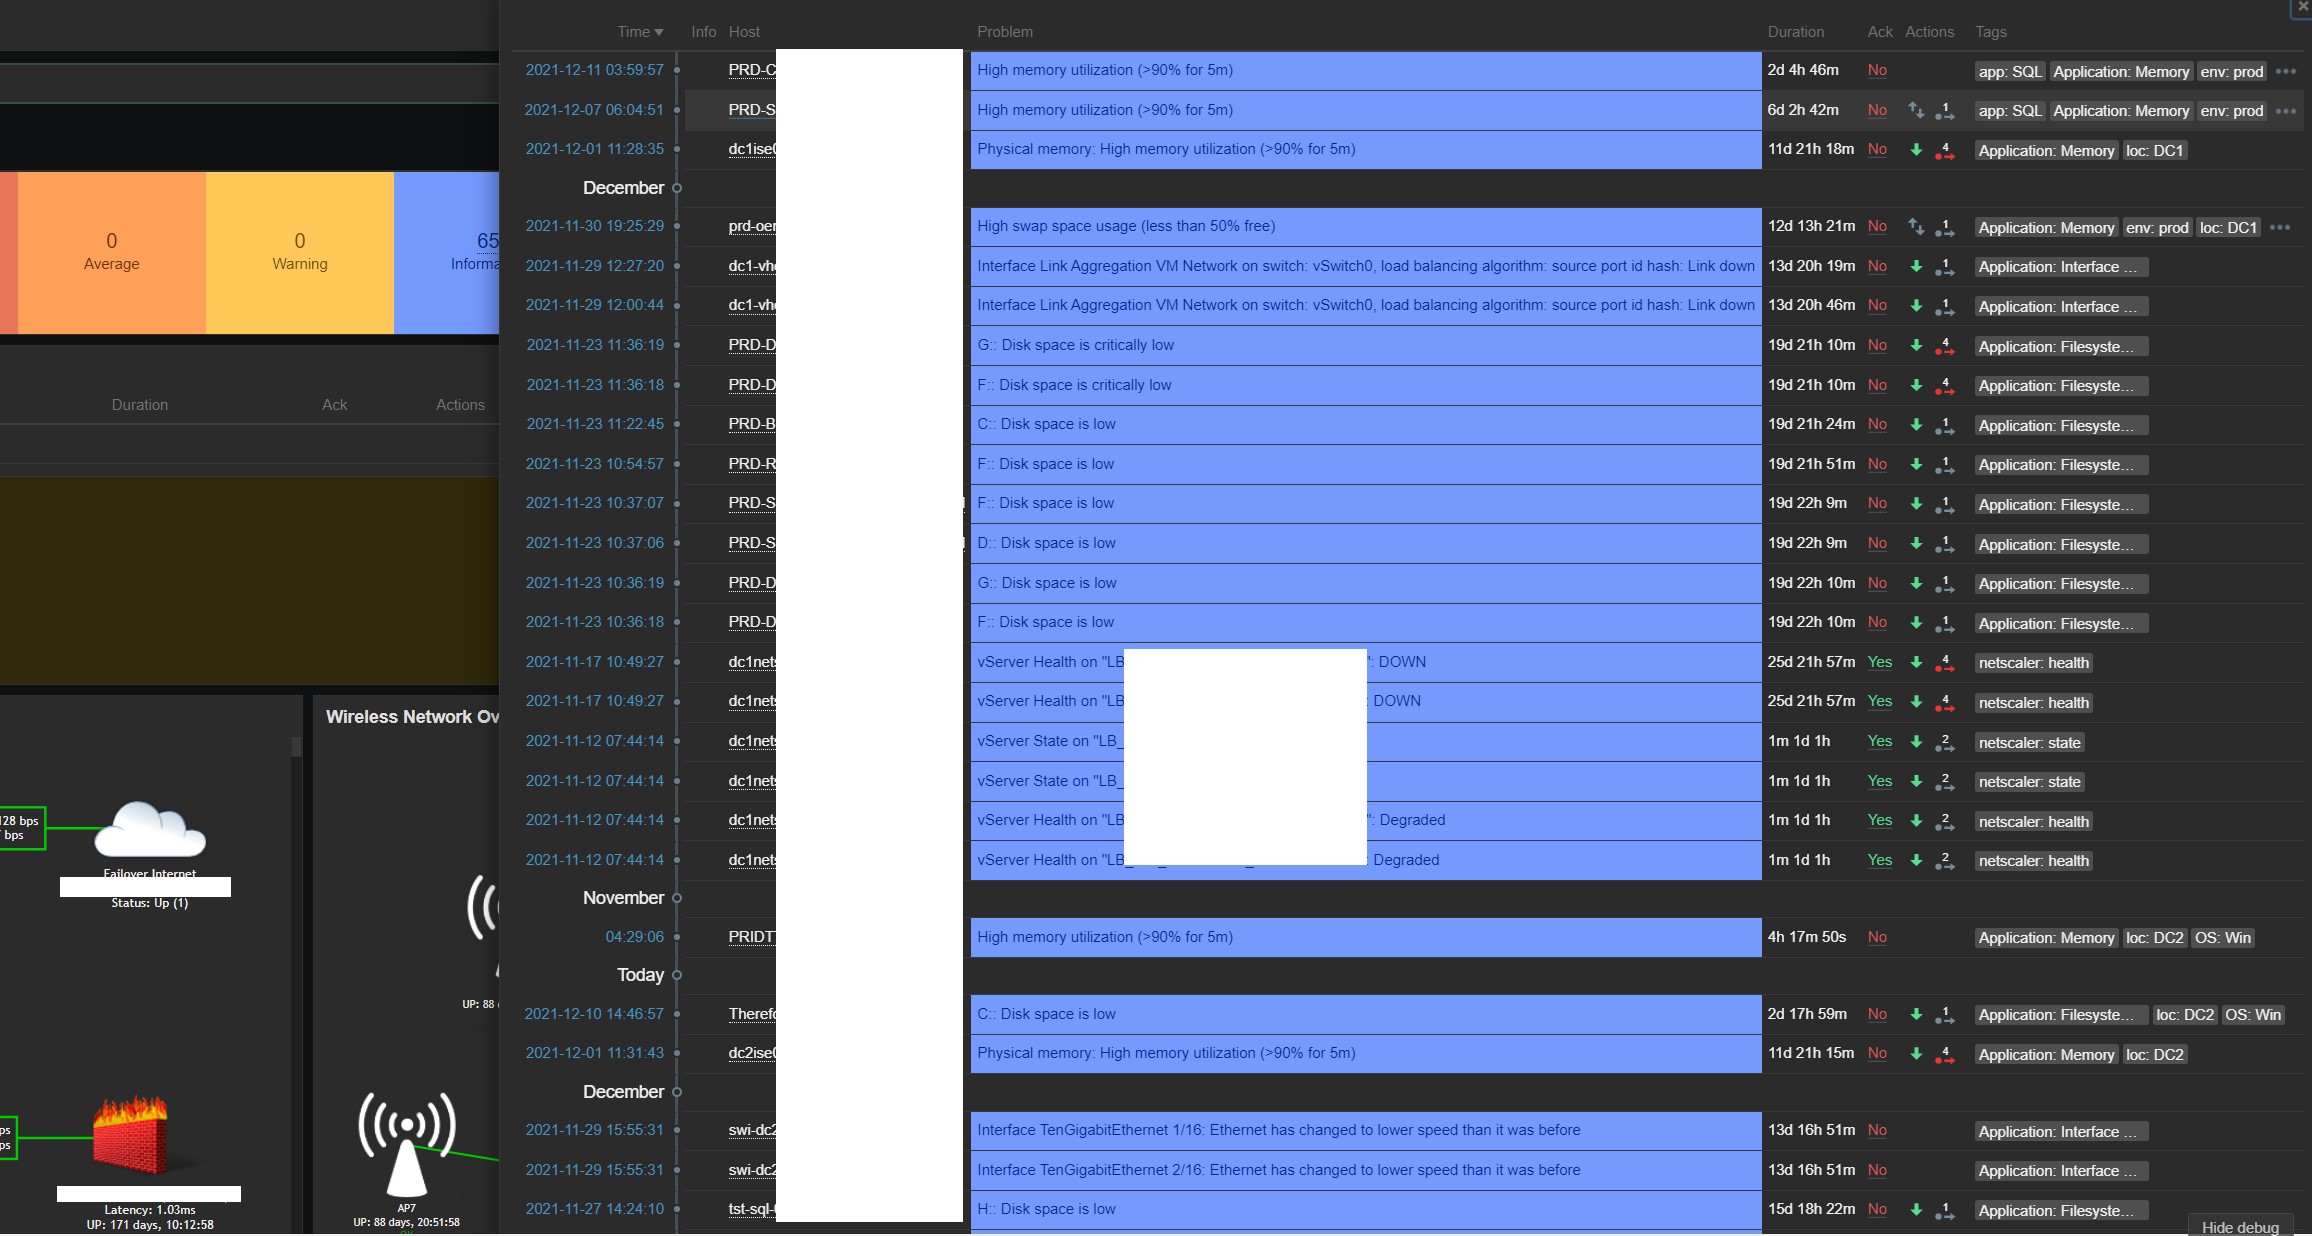Click actions count icon in 12d 13h 21m row
2312x1236 pixels.
[1944, 227]
